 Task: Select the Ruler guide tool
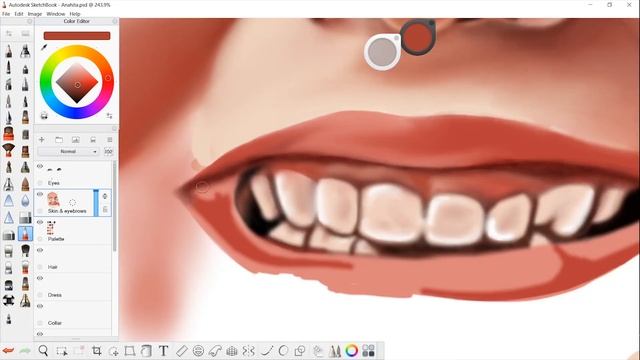click(x=181, y=351)
